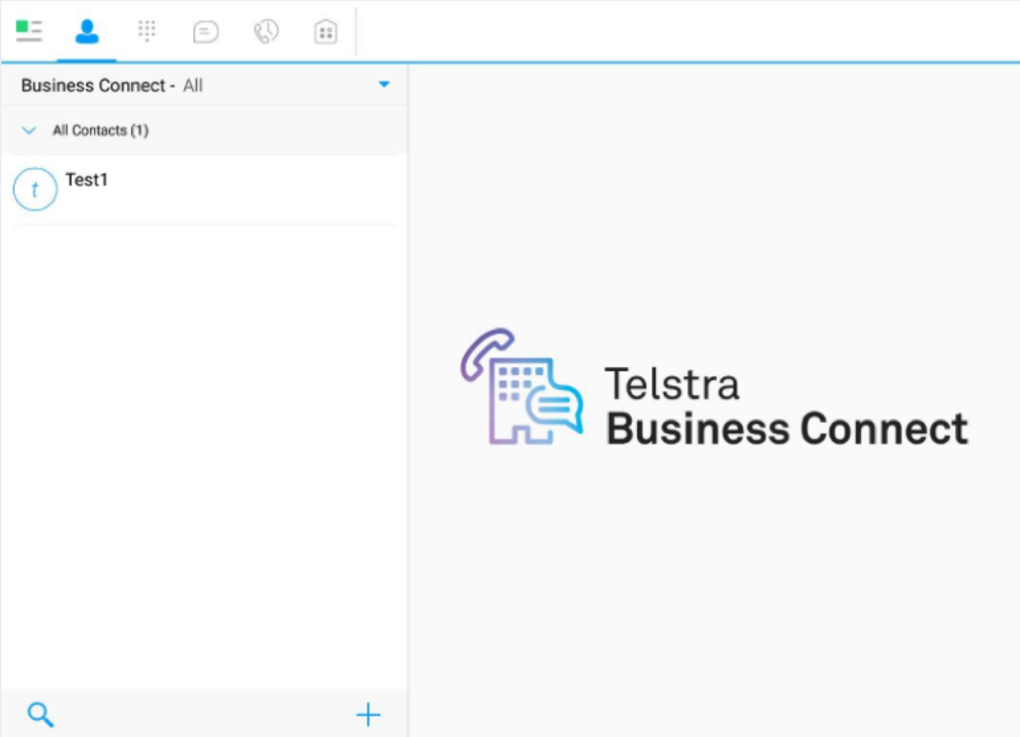Click the All Contacts (1) label
1020x737 pixels.
100,130
